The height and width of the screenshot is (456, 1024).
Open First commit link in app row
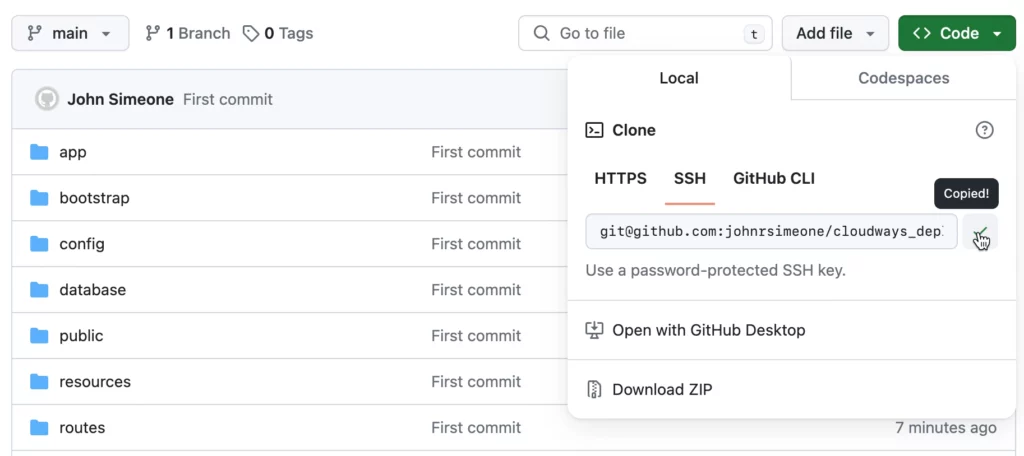point(476,152)
